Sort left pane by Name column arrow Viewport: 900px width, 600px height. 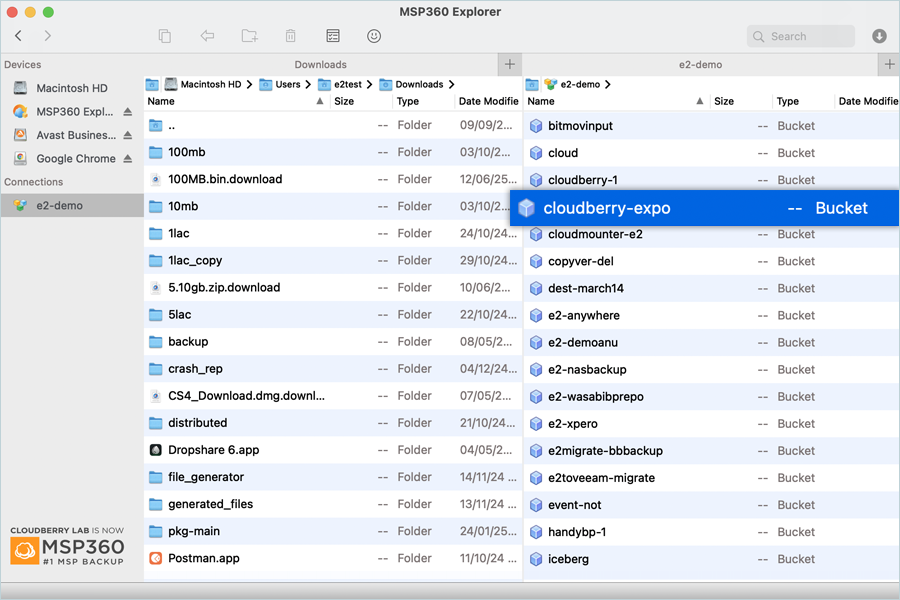point(320,101)
